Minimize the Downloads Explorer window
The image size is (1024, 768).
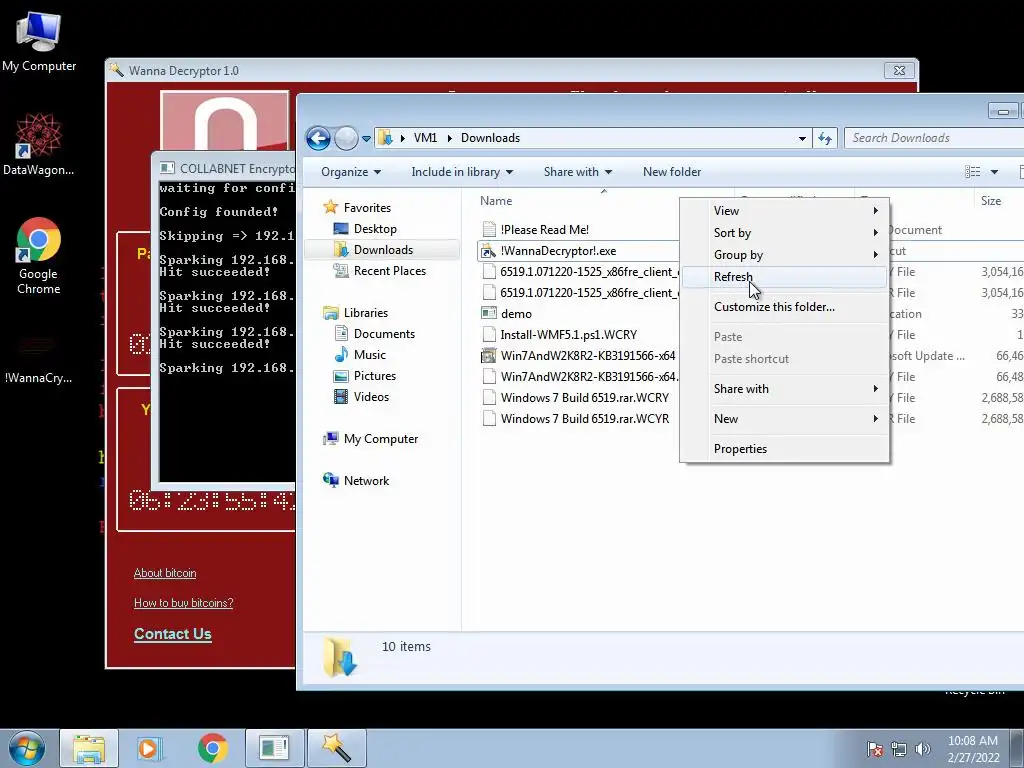pos(1002,111)
